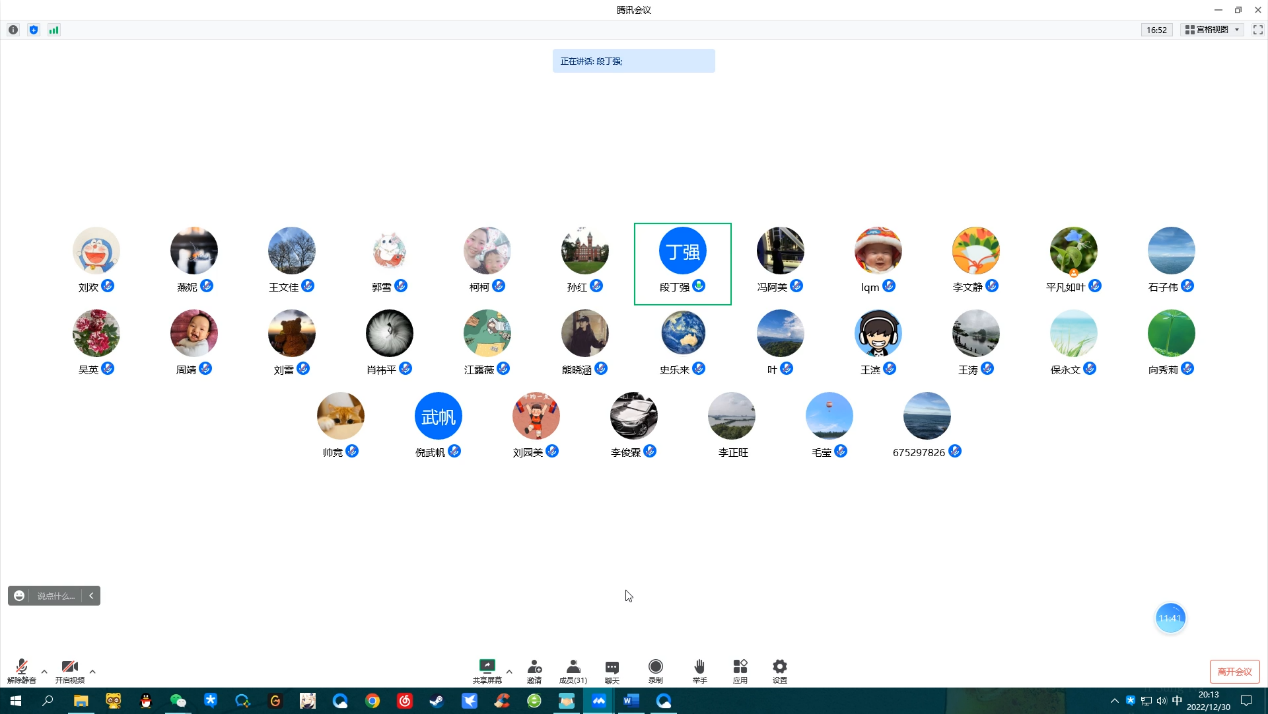Open the Invite (邀请) panel

point(534,669)
